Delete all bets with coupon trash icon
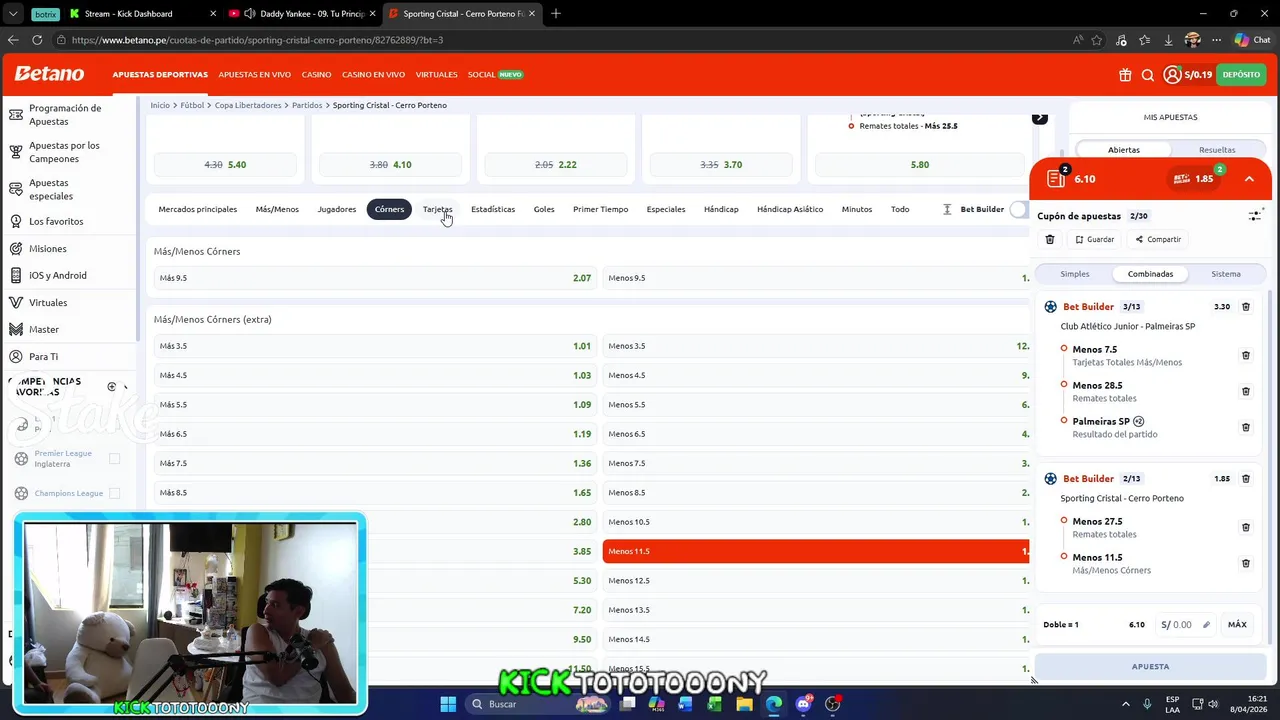Viewport: 1280px width, 720px height. 1050,239
